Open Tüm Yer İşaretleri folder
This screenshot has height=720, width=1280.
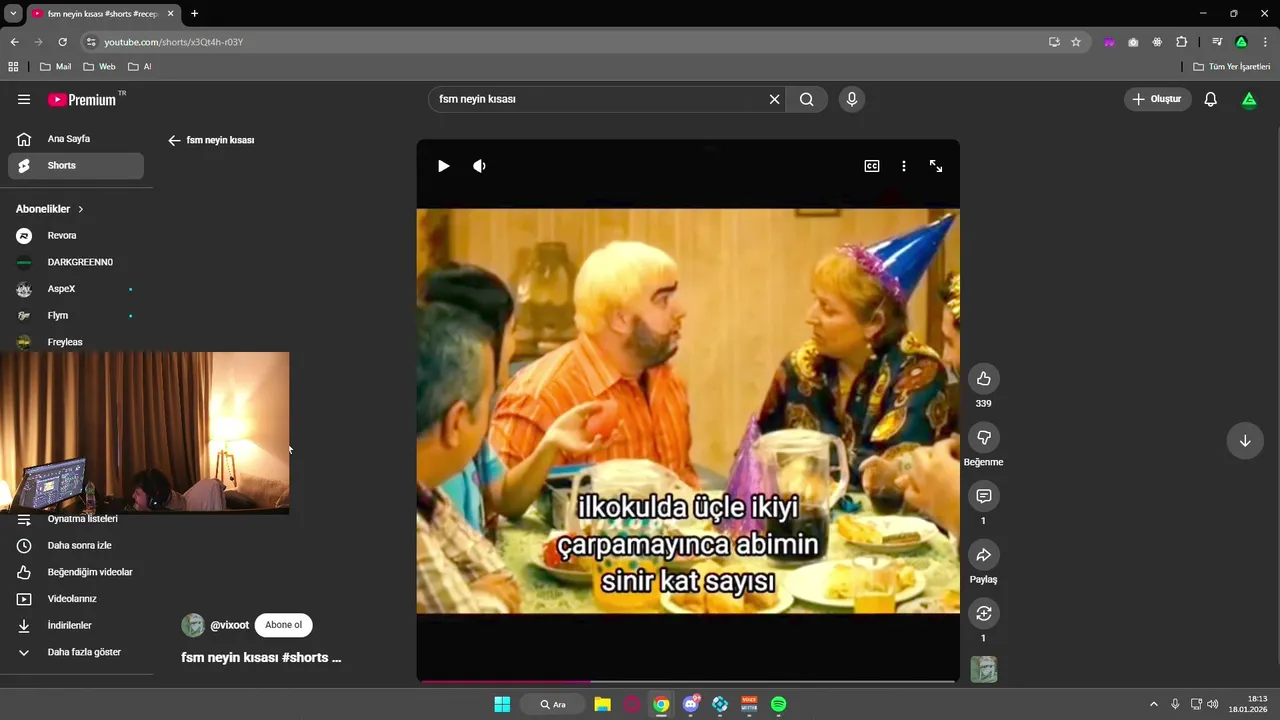pos(1232,67)
